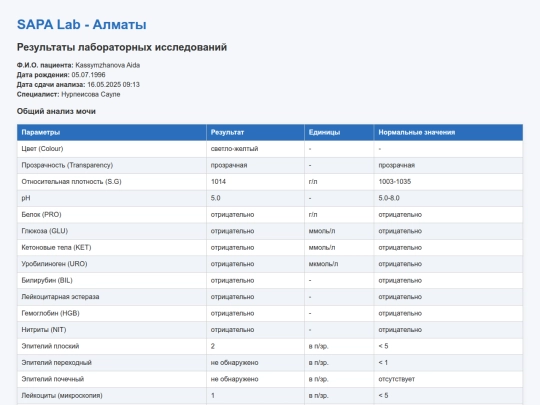Click the result 2 for Эпителий плоский
The height and width of the screenshot is (405, 540).
pyautogui.click(x=213, y=346)
